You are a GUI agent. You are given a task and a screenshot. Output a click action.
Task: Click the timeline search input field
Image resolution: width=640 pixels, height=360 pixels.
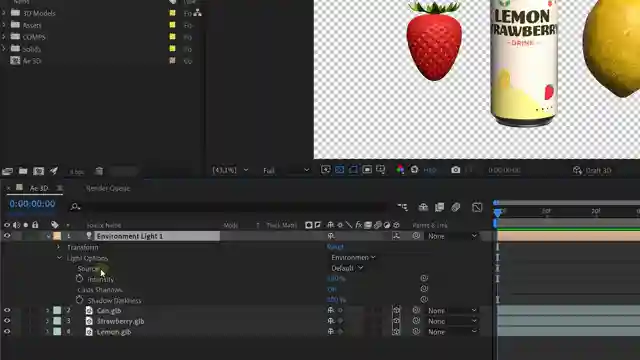point(235,207)
